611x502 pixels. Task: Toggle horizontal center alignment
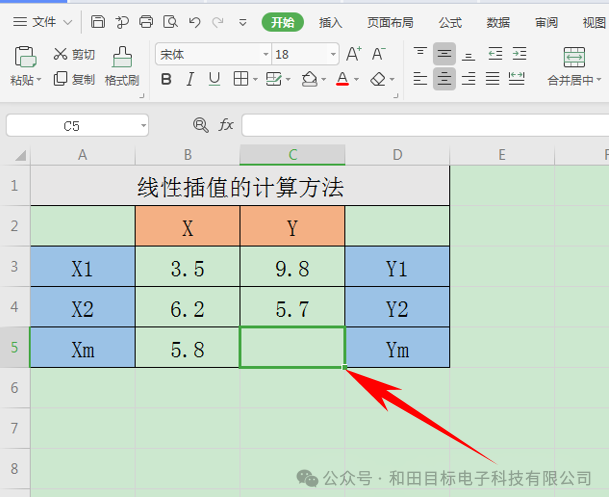click(444, 79)
